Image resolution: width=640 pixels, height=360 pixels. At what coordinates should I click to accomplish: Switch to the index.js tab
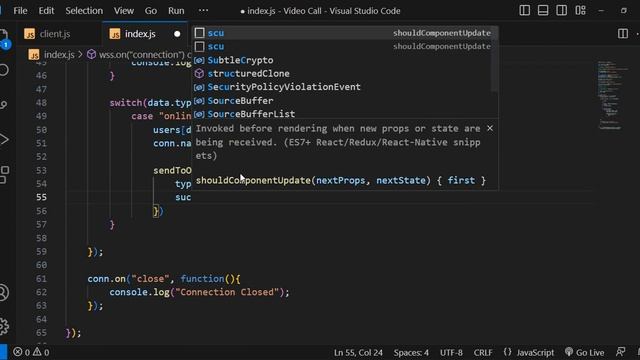pos(140,34)
